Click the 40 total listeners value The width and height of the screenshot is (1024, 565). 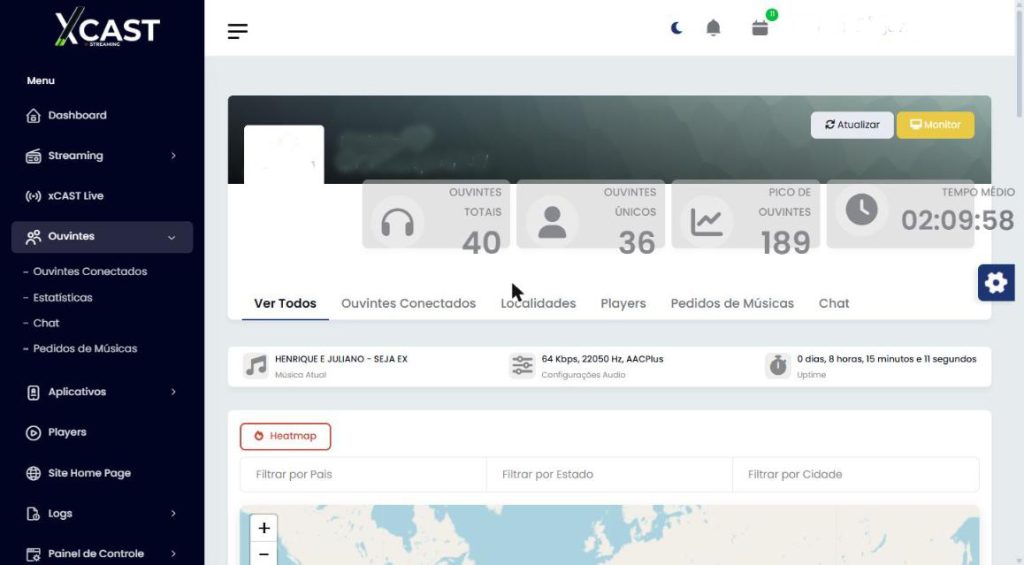(x=481, y=243)
